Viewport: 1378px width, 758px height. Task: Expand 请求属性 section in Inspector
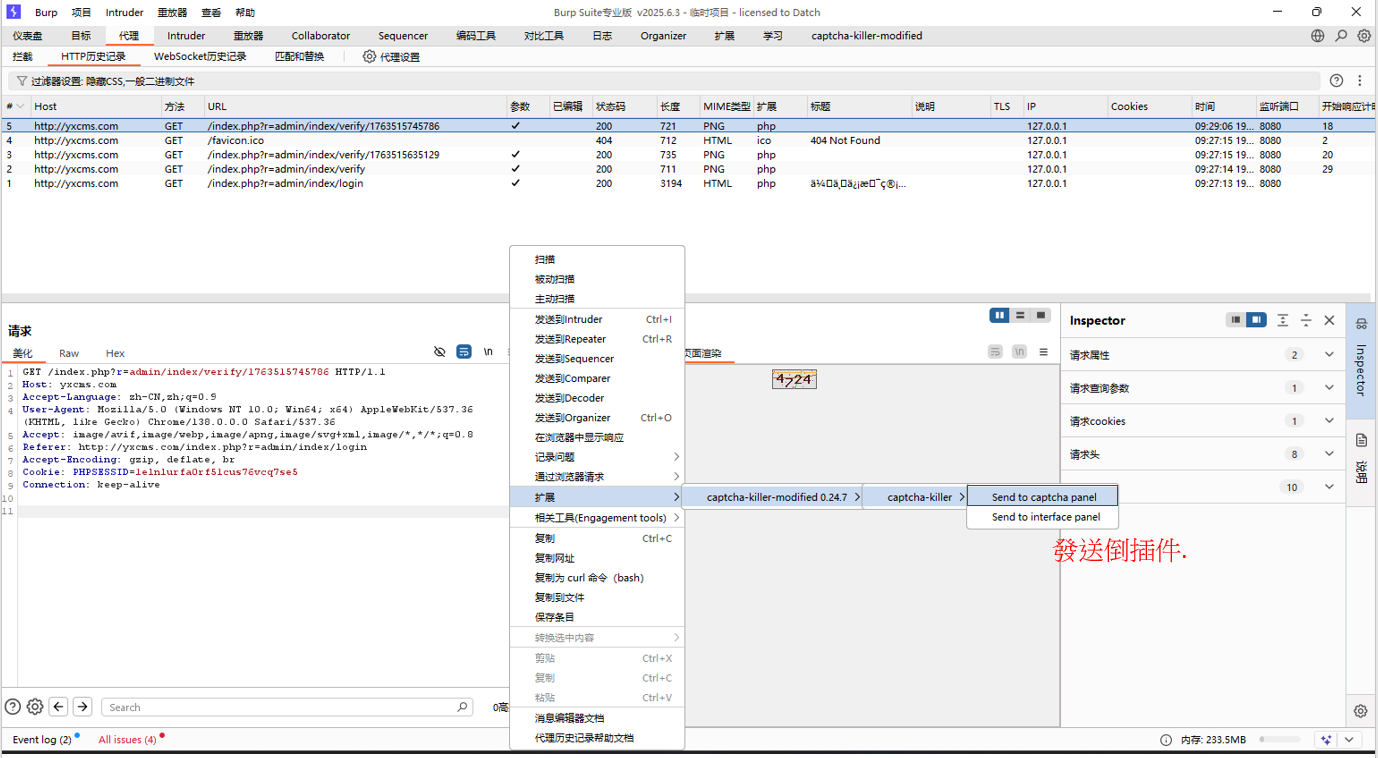click(1329, 354)
